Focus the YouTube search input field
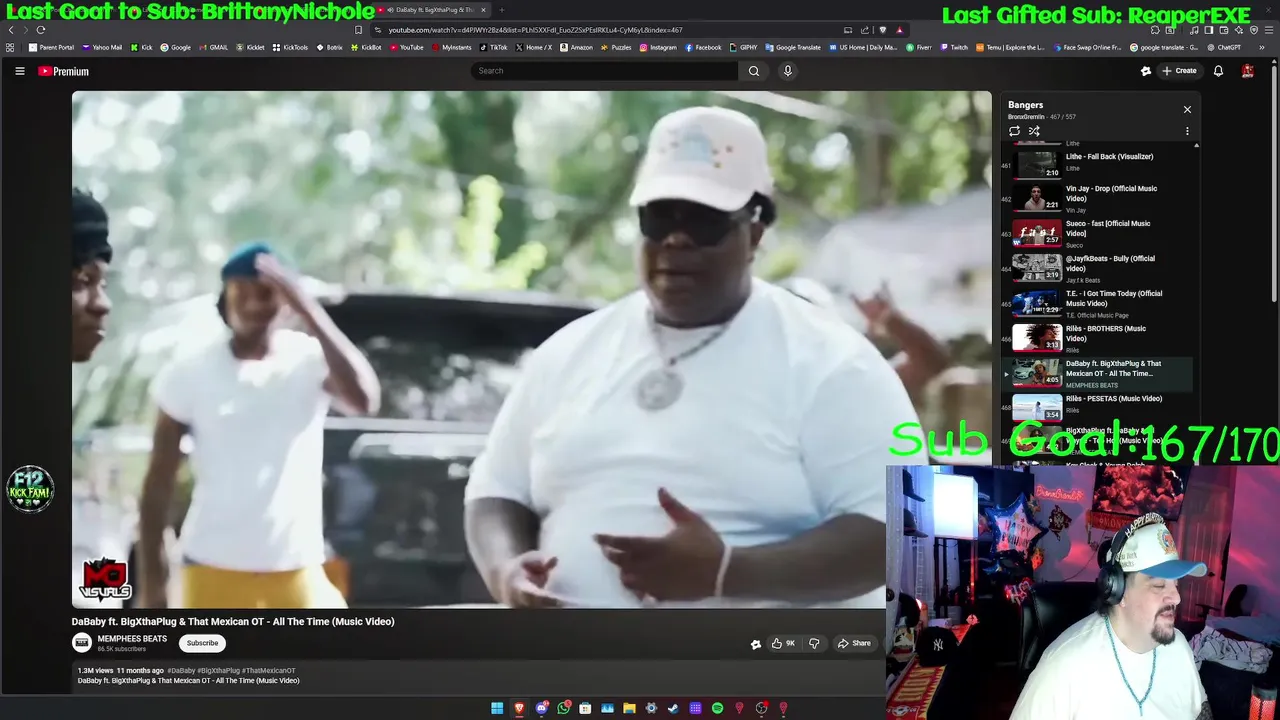This screenshot has height=720, width=1280. tap(605, 71)
